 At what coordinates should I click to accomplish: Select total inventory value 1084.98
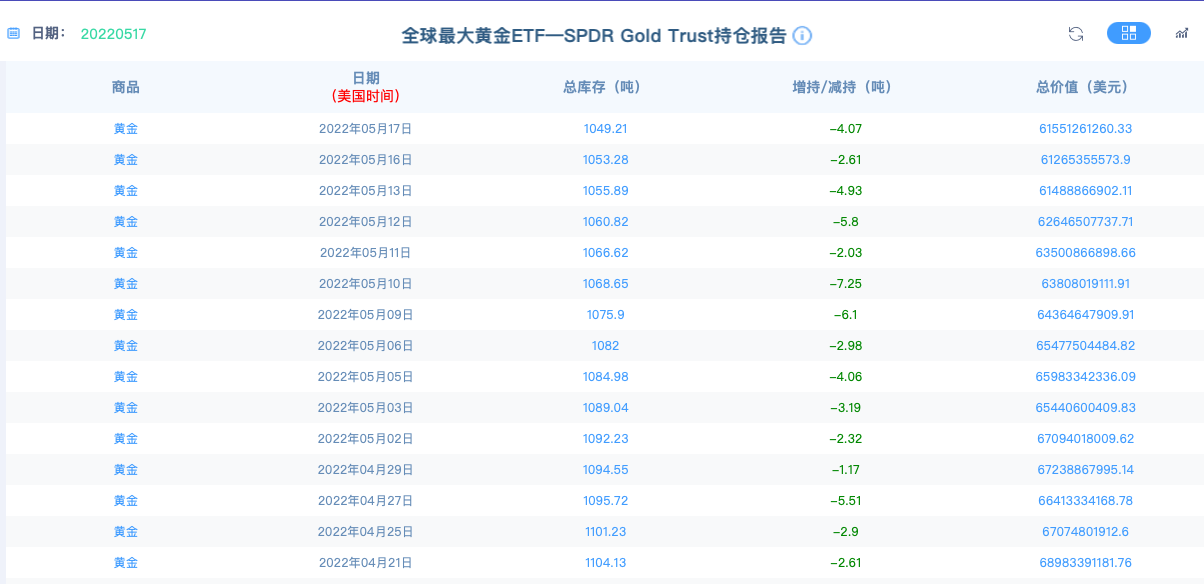[x=605, y=377]
